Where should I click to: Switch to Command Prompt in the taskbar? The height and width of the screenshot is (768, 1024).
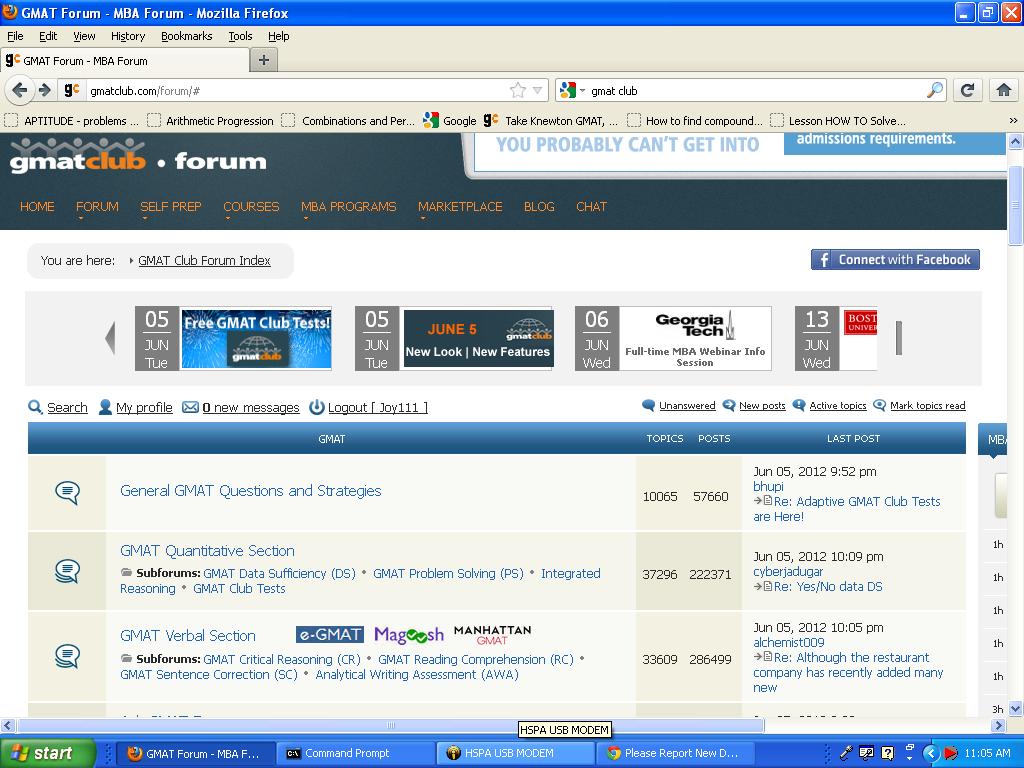coord(347,753)
